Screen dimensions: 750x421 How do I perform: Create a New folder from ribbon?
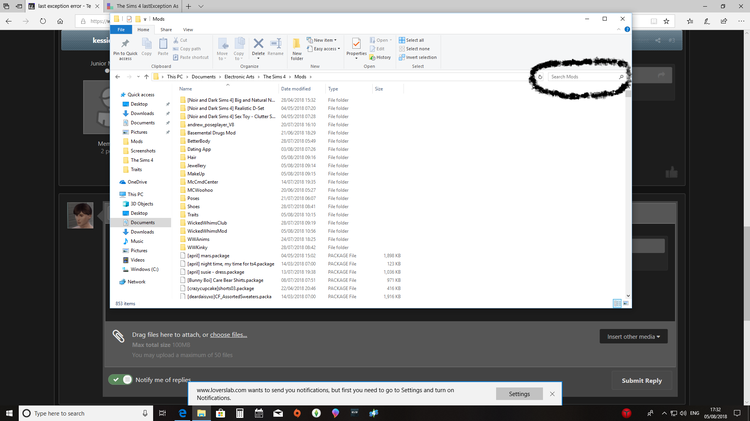(297, 49)
